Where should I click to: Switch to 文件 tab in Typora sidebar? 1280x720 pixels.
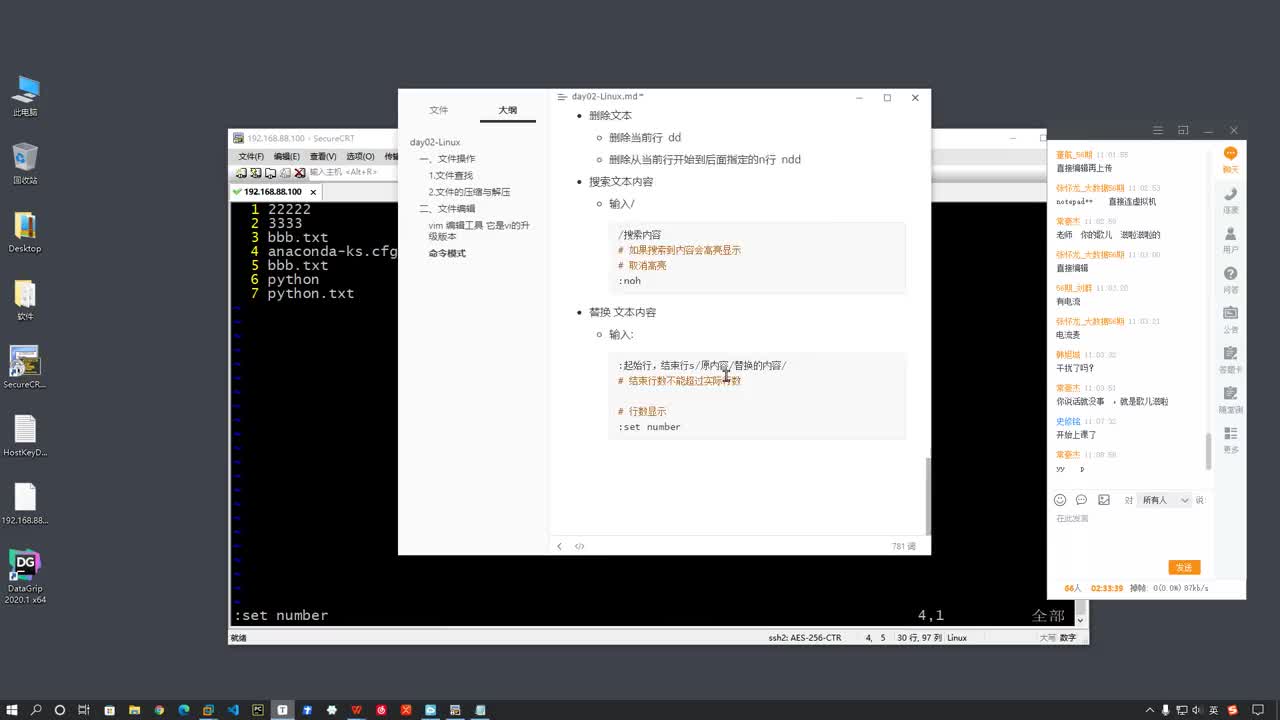tap(438, 110)
